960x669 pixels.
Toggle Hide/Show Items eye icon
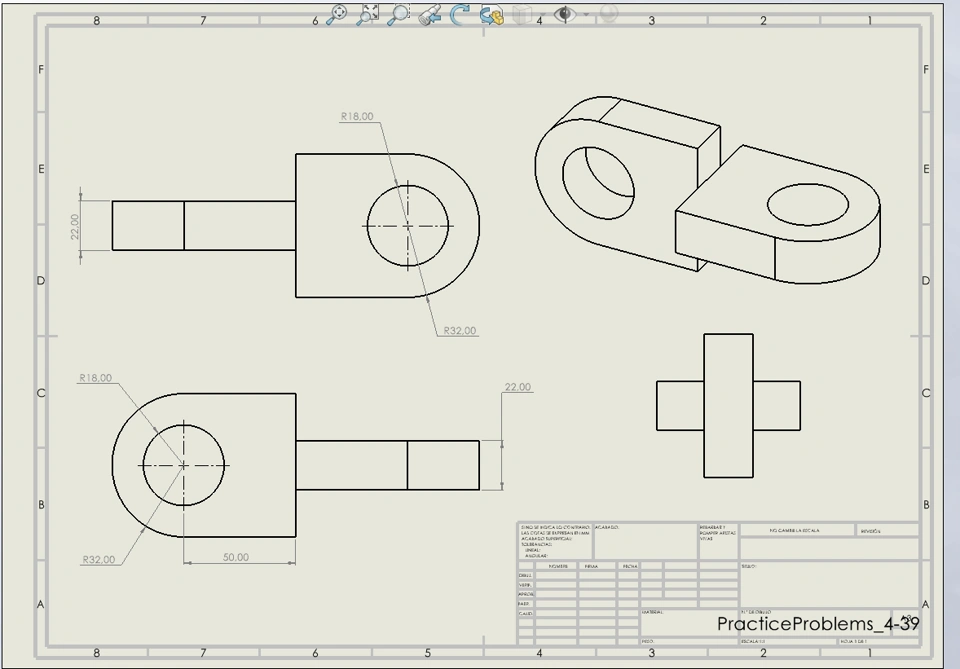click(564, 14)
